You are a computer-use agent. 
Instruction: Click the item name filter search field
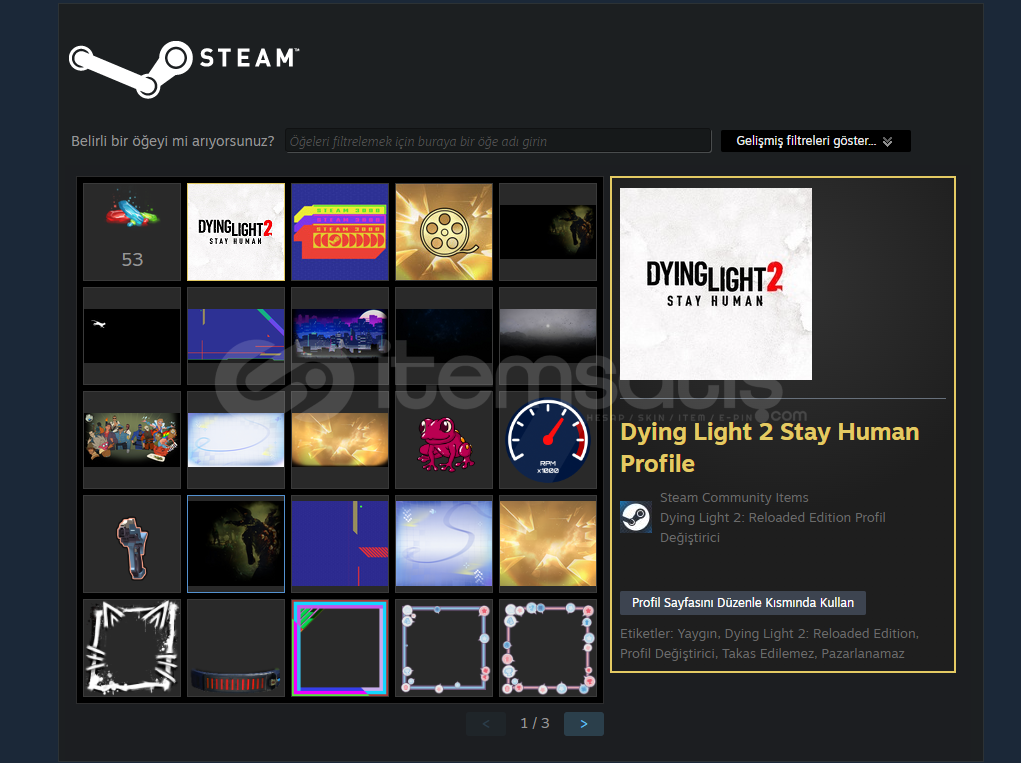point(497,141)
